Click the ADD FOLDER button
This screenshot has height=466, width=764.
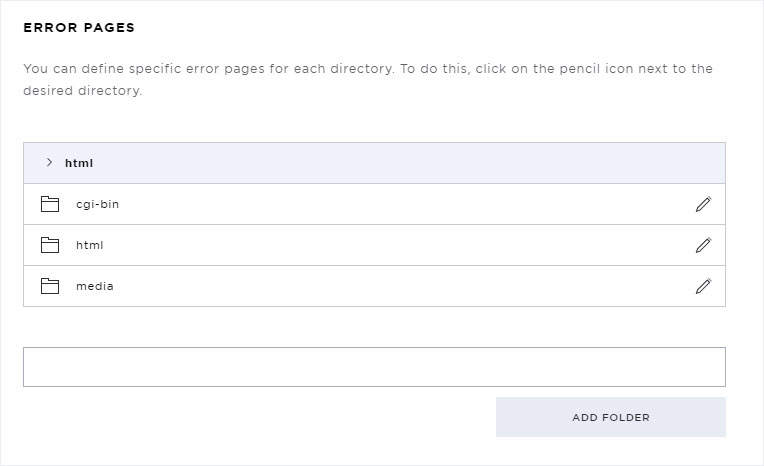(611, 417)
